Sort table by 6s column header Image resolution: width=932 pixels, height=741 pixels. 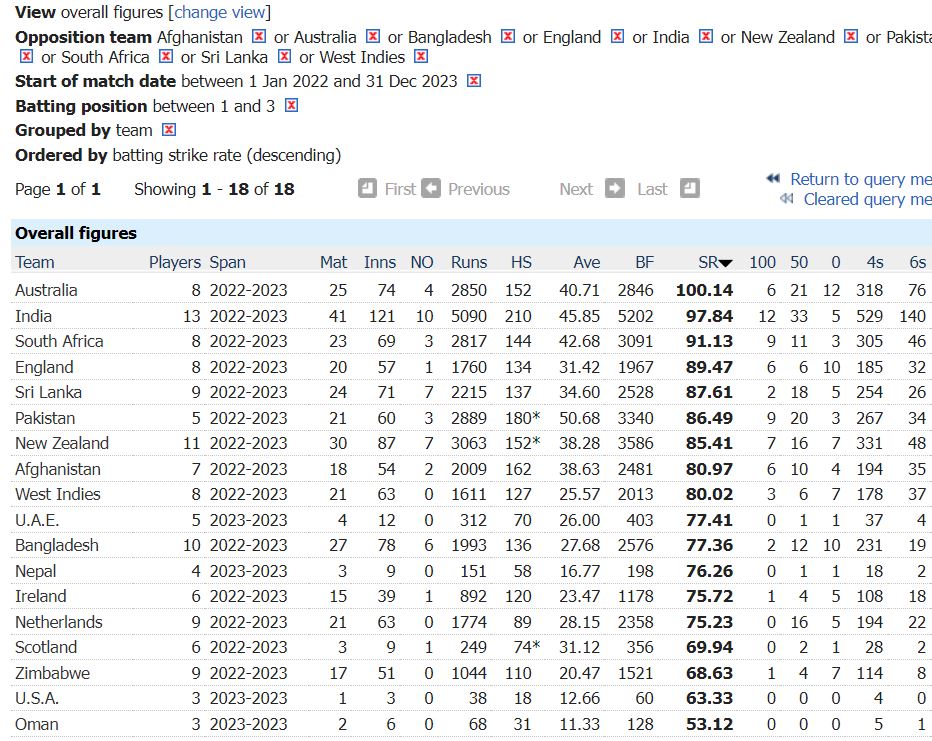[918, 262]
